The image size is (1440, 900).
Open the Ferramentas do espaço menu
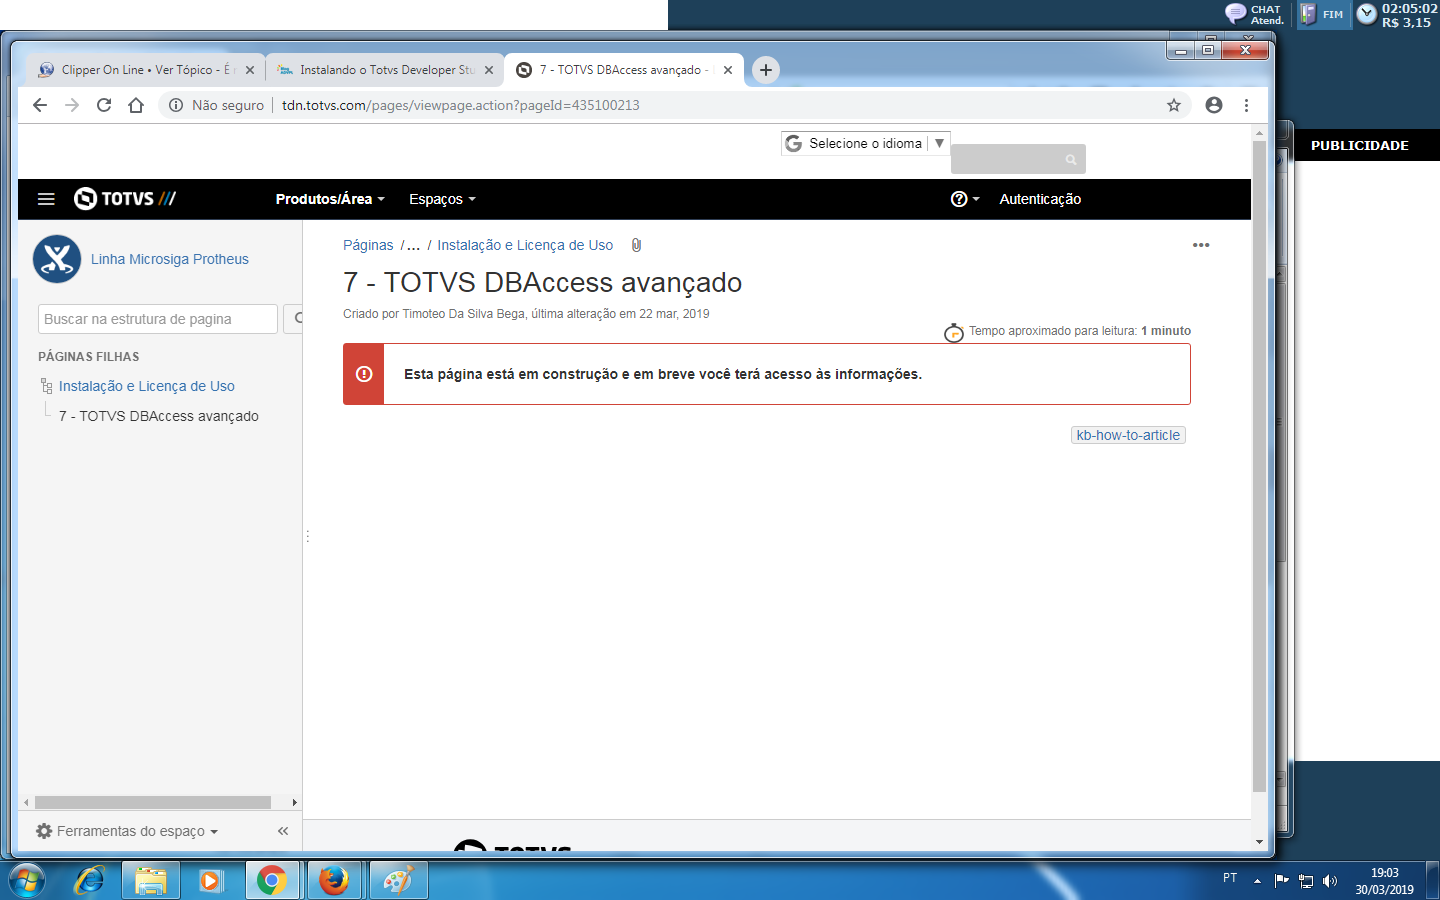127,831
